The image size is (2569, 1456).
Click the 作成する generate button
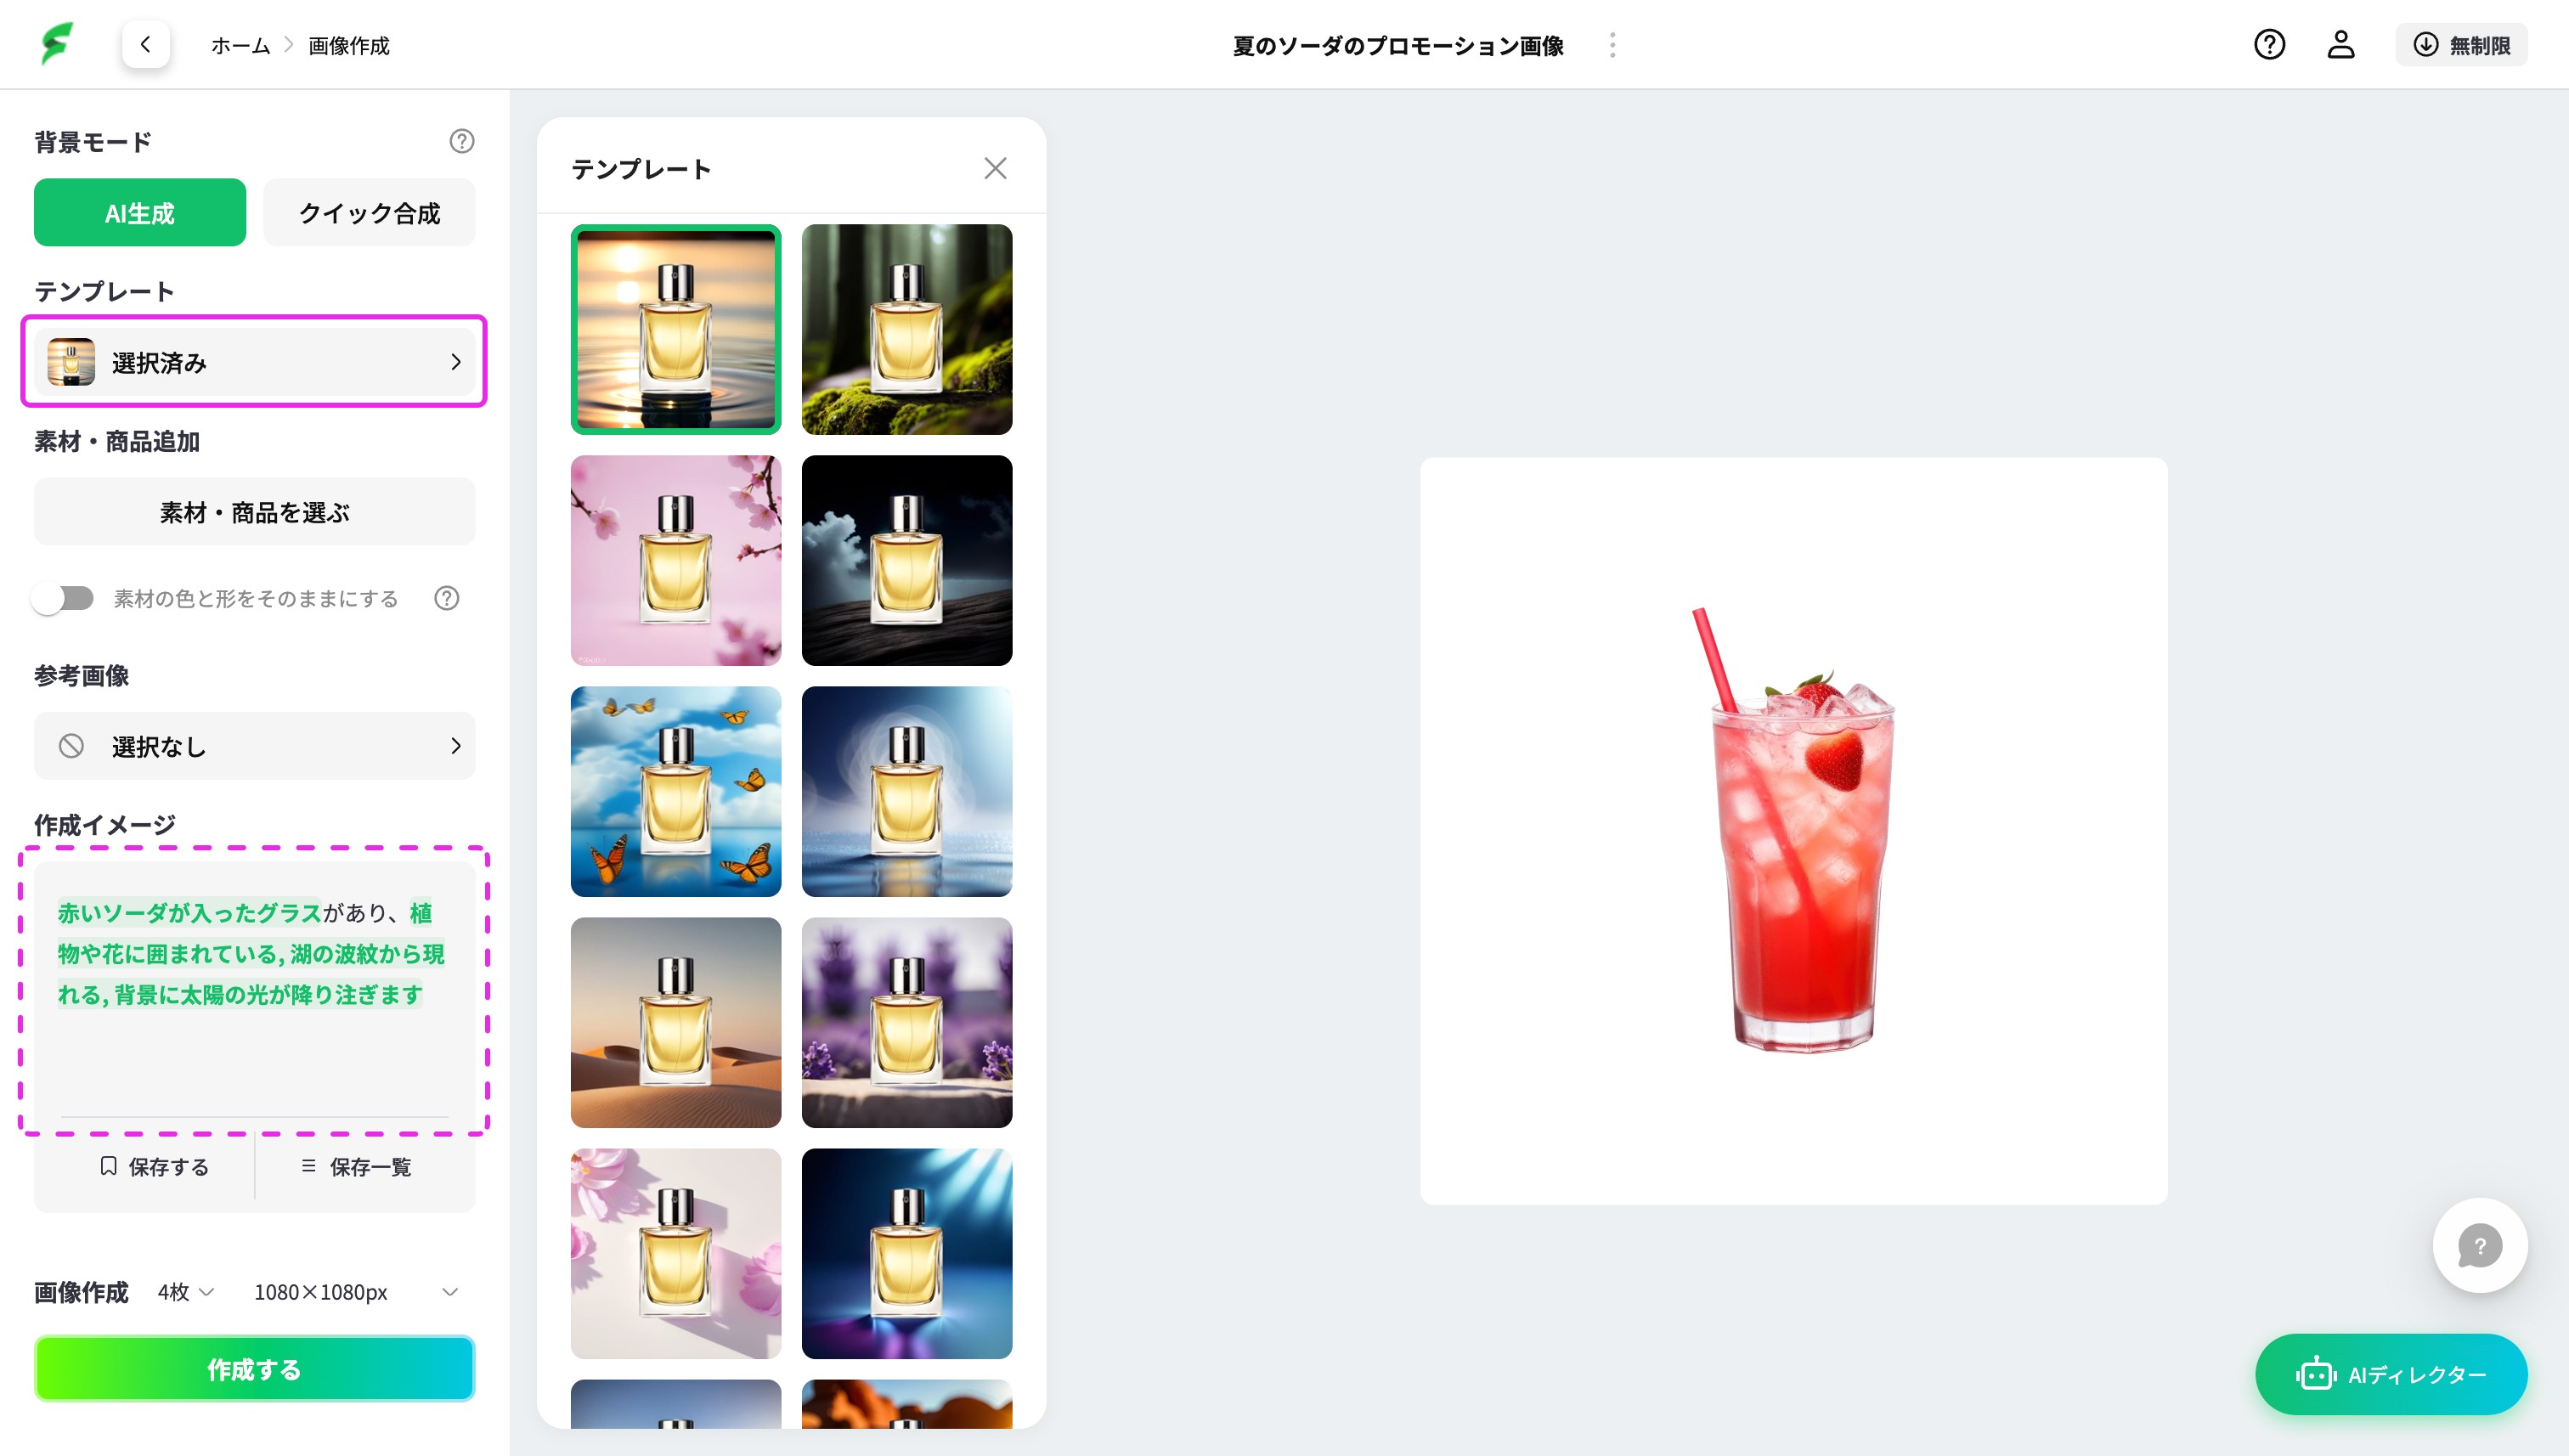coord(254,1369)
